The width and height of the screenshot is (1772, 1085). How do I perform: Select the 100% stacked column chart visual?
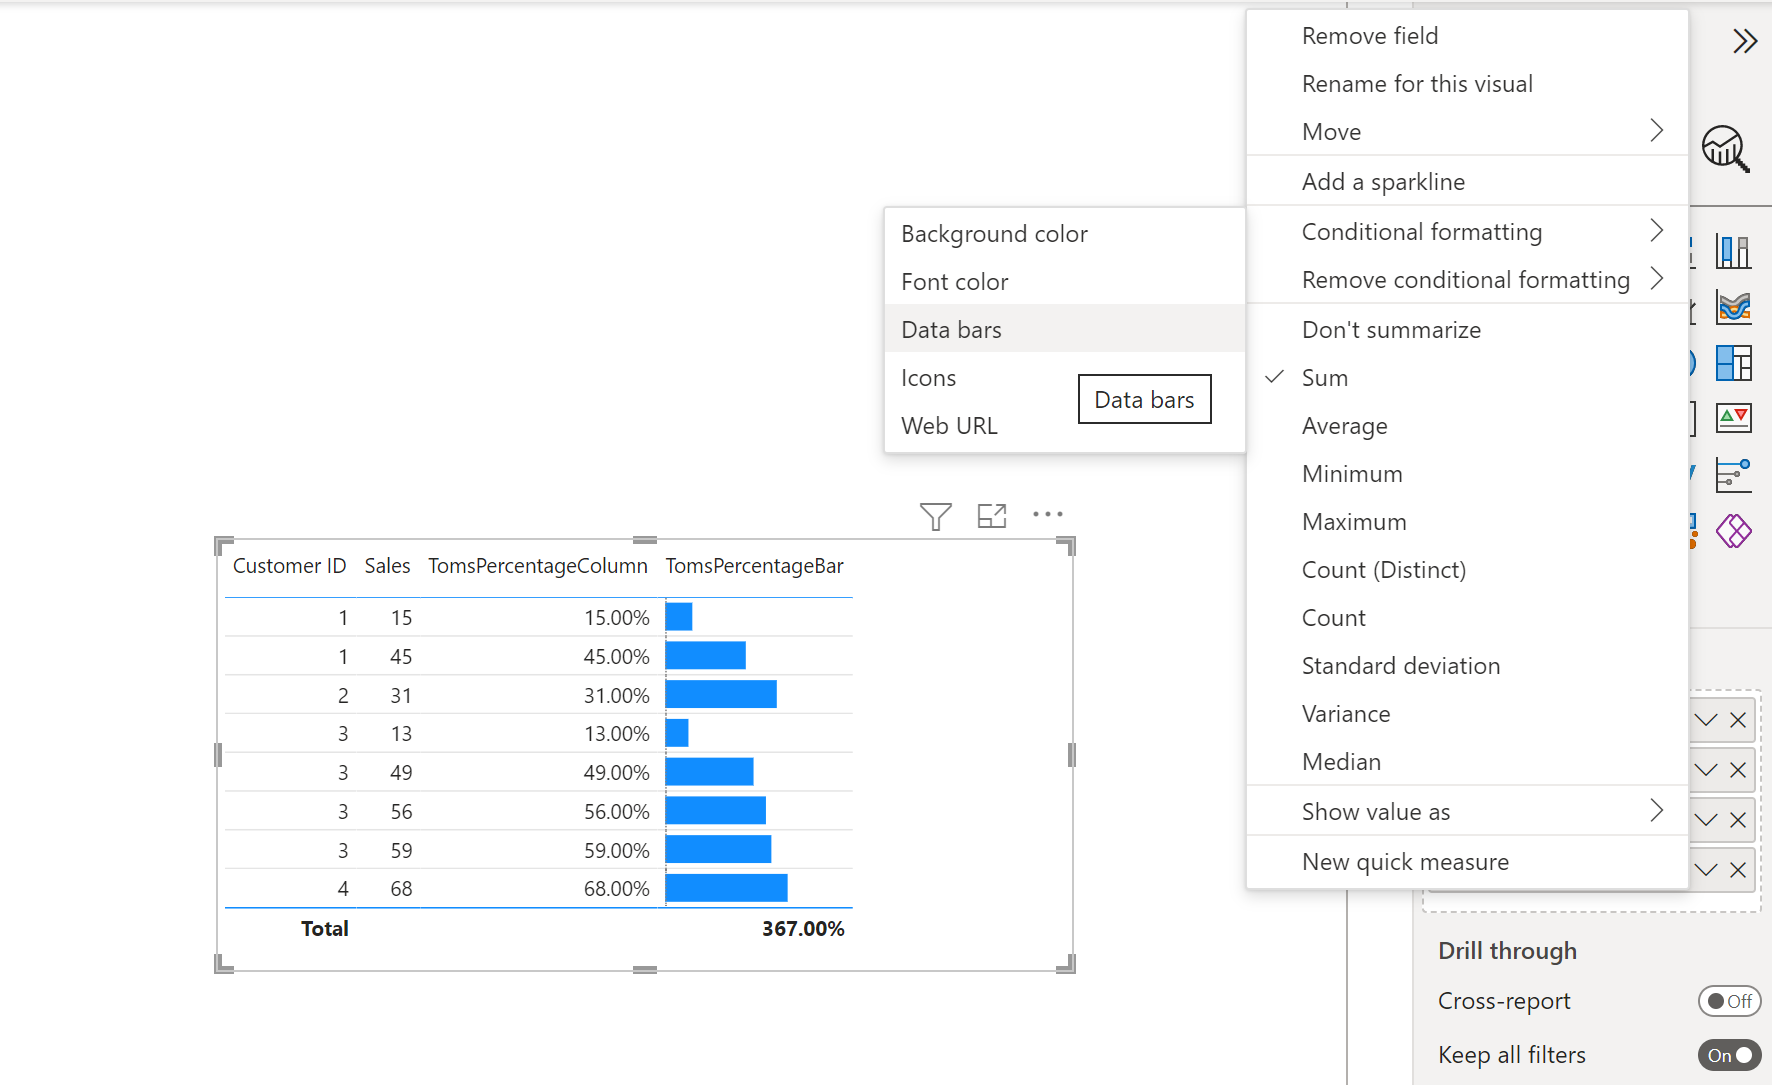1733,252
